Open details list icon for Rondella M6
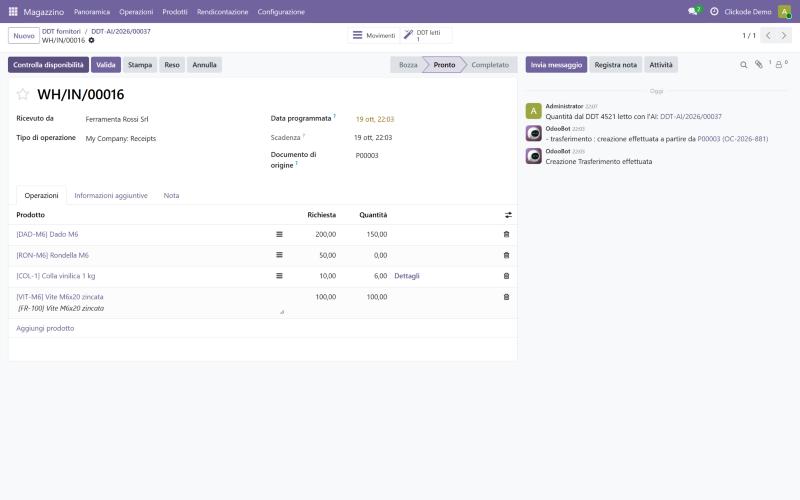Screen dimensions: 800x500 (279, 255)
